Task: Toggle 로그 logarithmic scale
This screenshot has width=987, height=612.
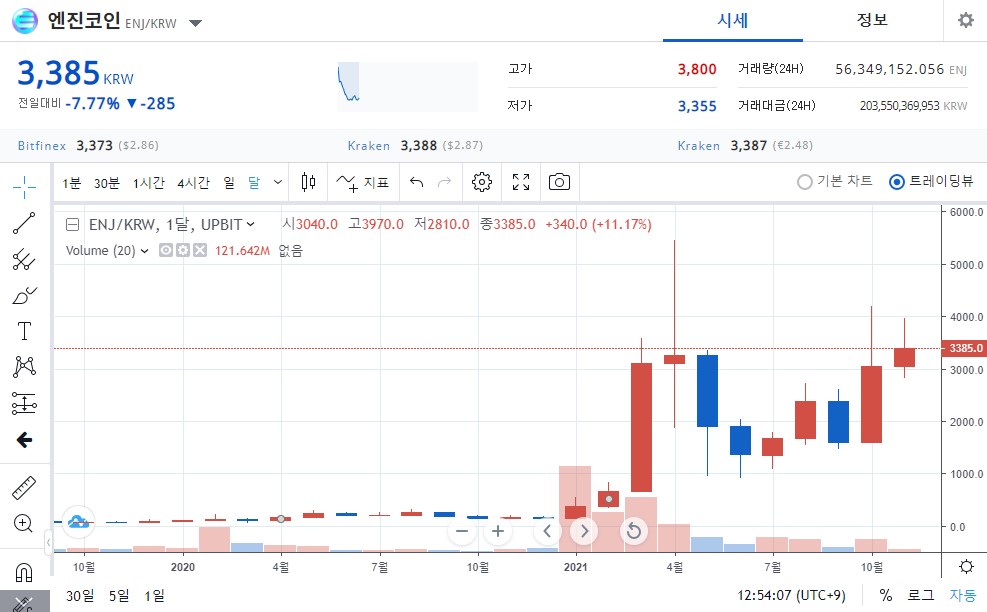Action: coord(921,595)
